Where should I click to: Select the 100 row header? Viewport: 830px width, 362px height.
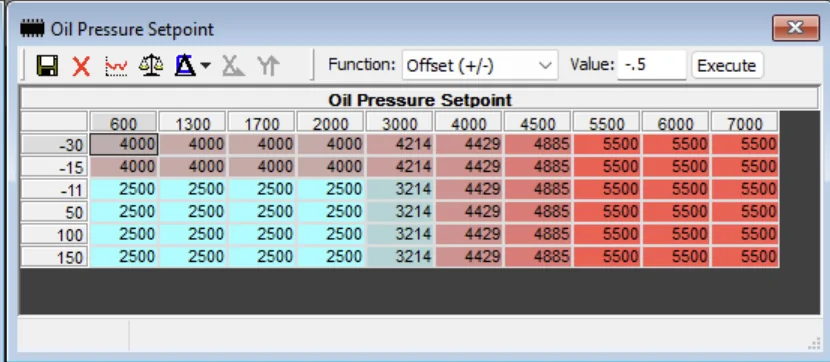[54, 234]
